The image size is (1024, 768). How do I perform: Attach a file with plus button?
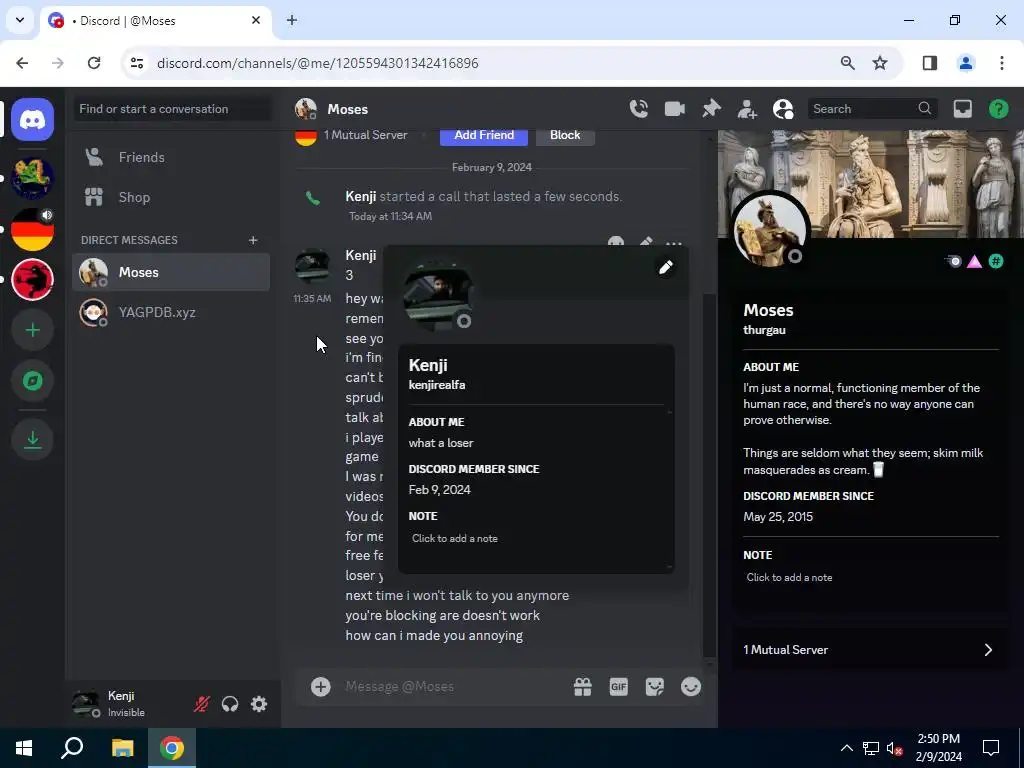pyautogui.click(x=321, y=686)
